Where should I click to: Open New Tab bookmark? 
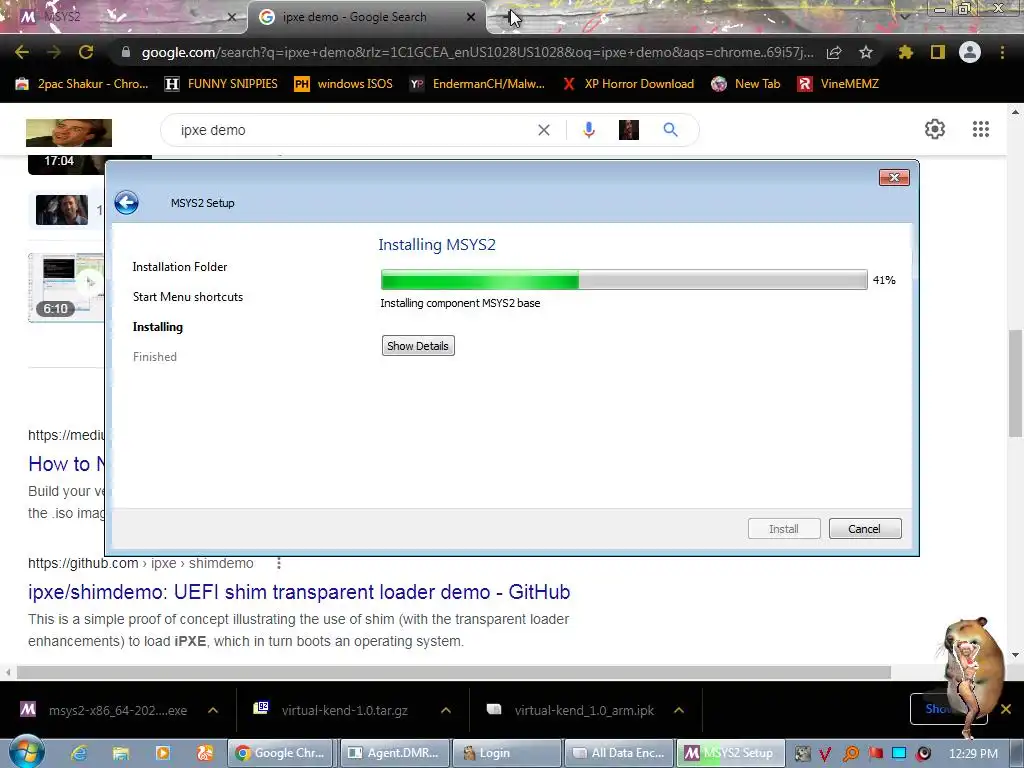coord(746,84)
